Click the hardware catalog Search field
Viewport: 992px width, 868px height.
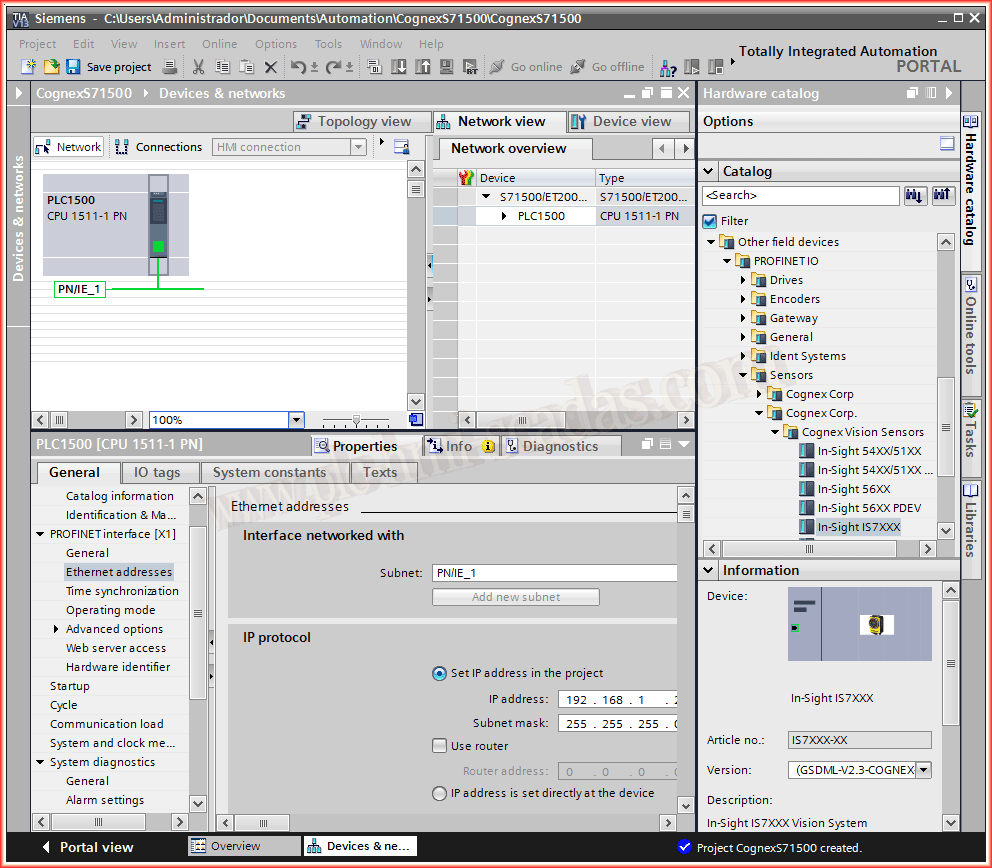point(800,196)
